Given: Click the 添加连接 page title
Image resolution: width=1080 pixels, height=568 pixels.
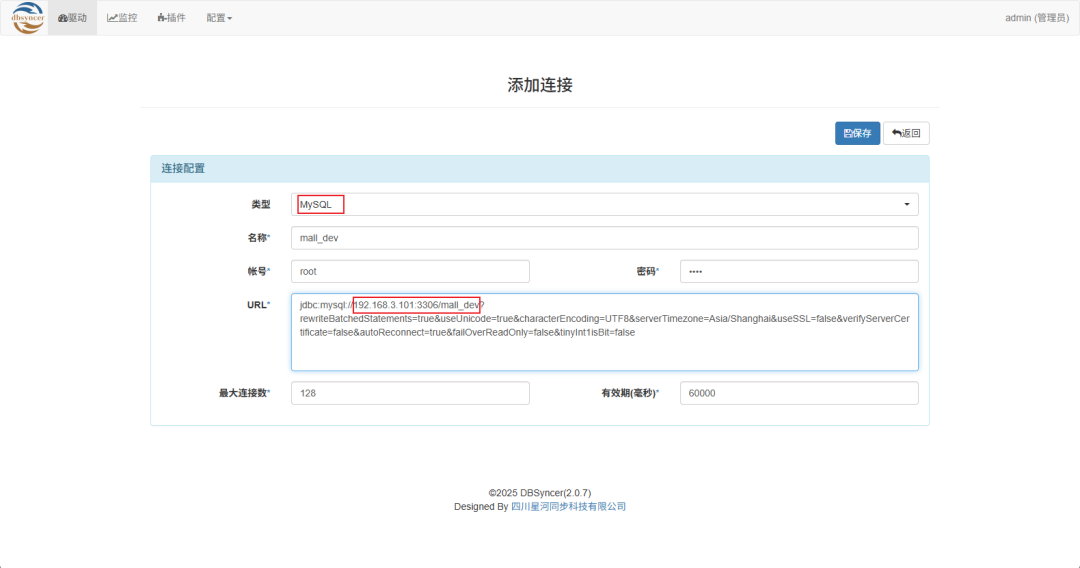Looking at the screenshot, I should pos(540,85).
